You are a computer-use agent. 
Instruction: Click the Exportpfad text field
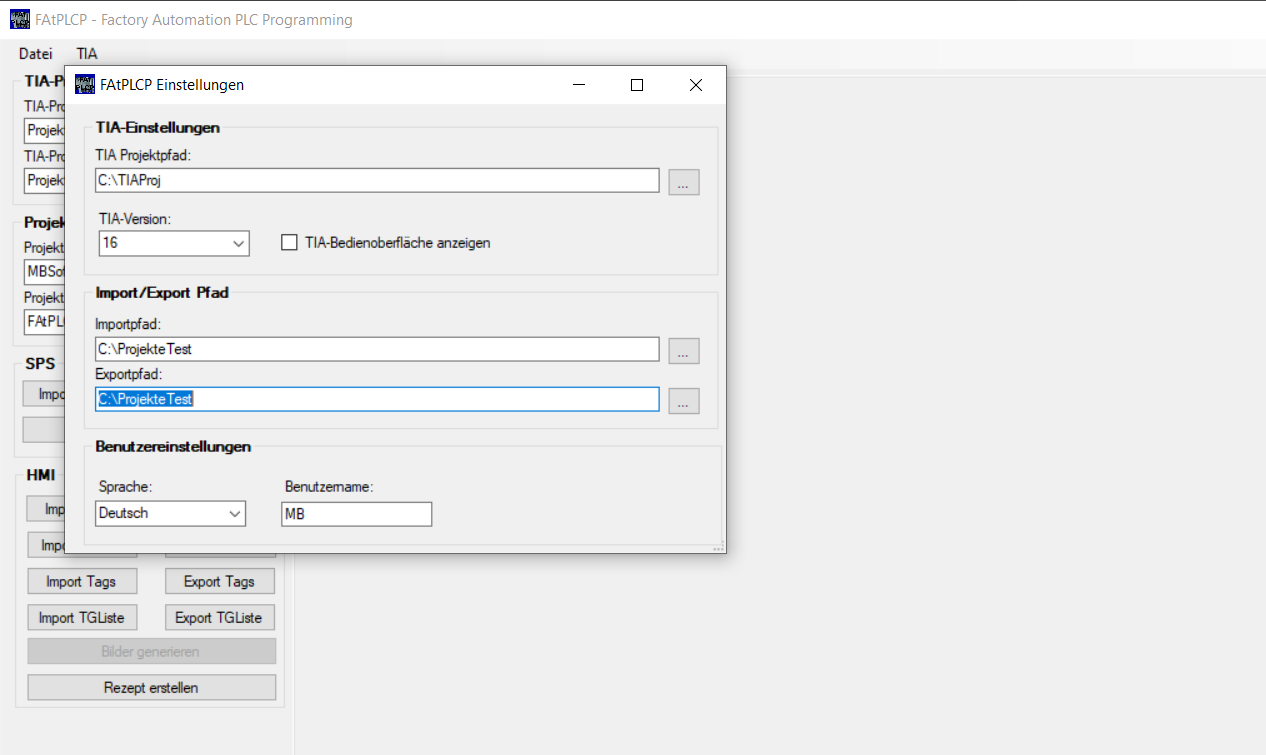(377, 399)
